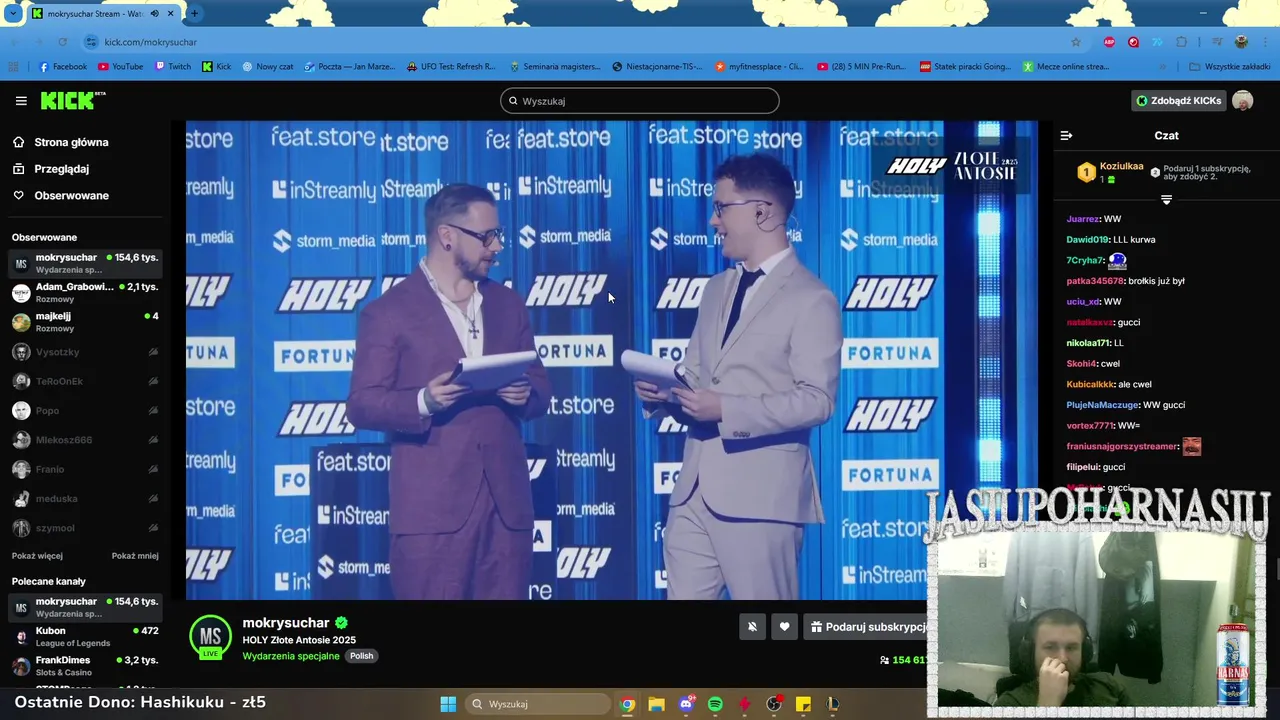Open mokrysuchar MS live avatar

[210, 637]
